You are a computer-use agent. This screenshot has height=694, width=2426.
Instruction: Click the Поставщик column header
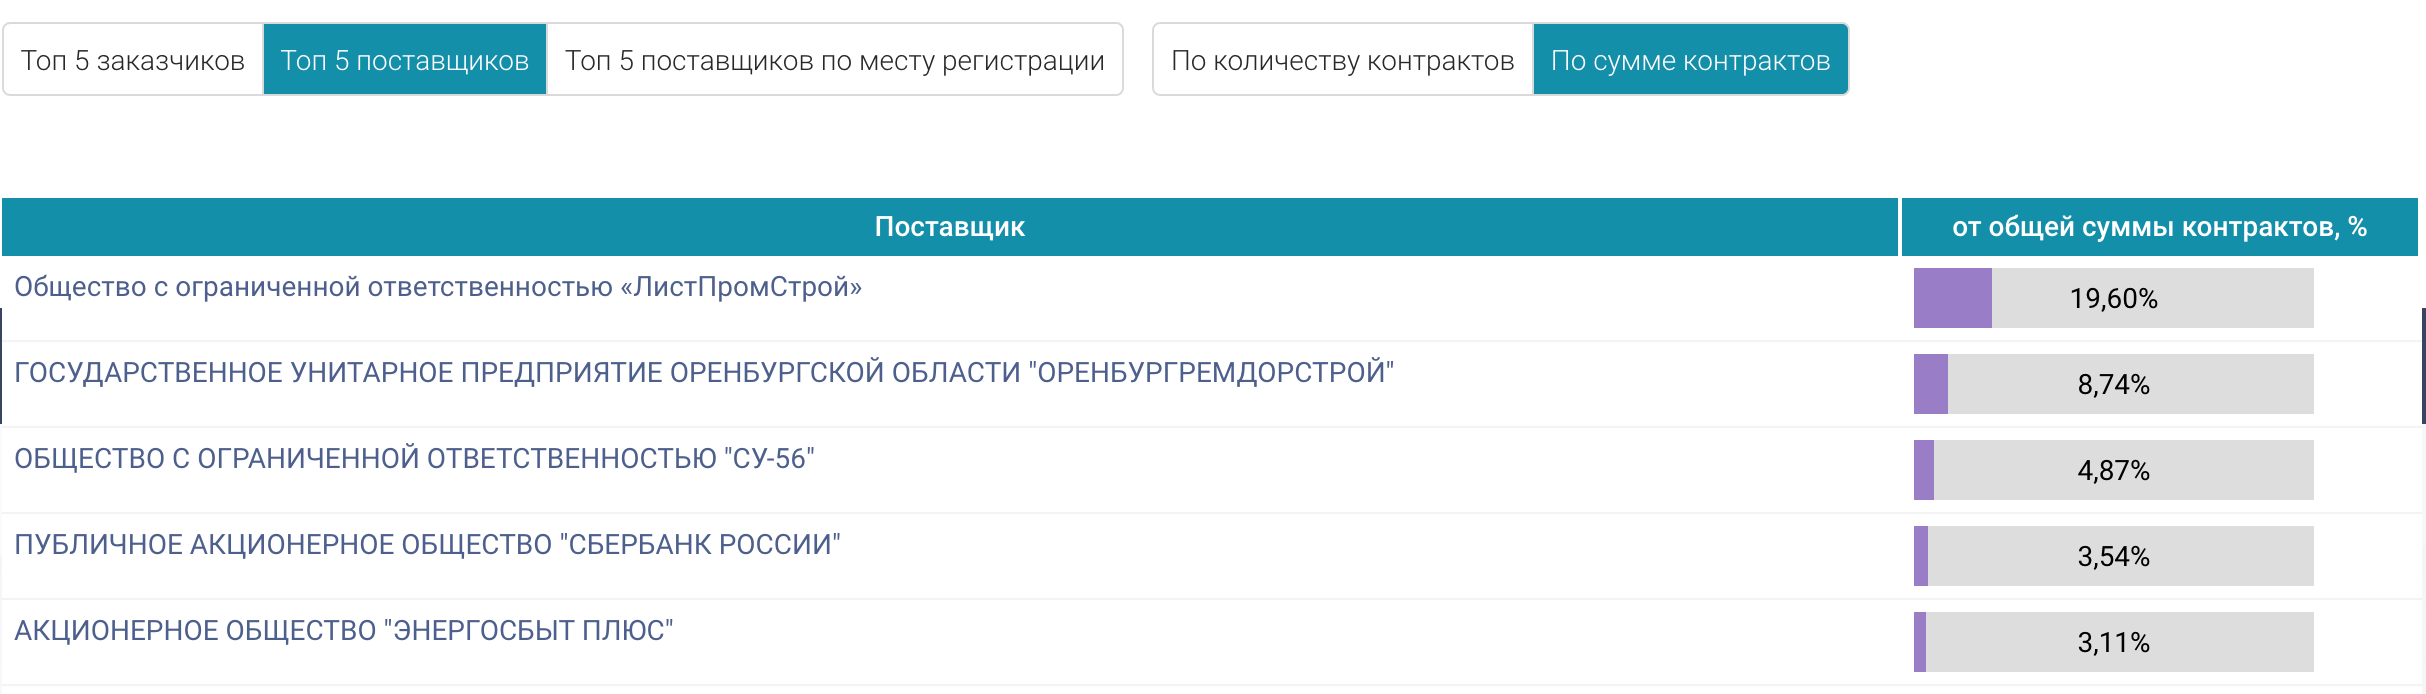click(949, 227)
